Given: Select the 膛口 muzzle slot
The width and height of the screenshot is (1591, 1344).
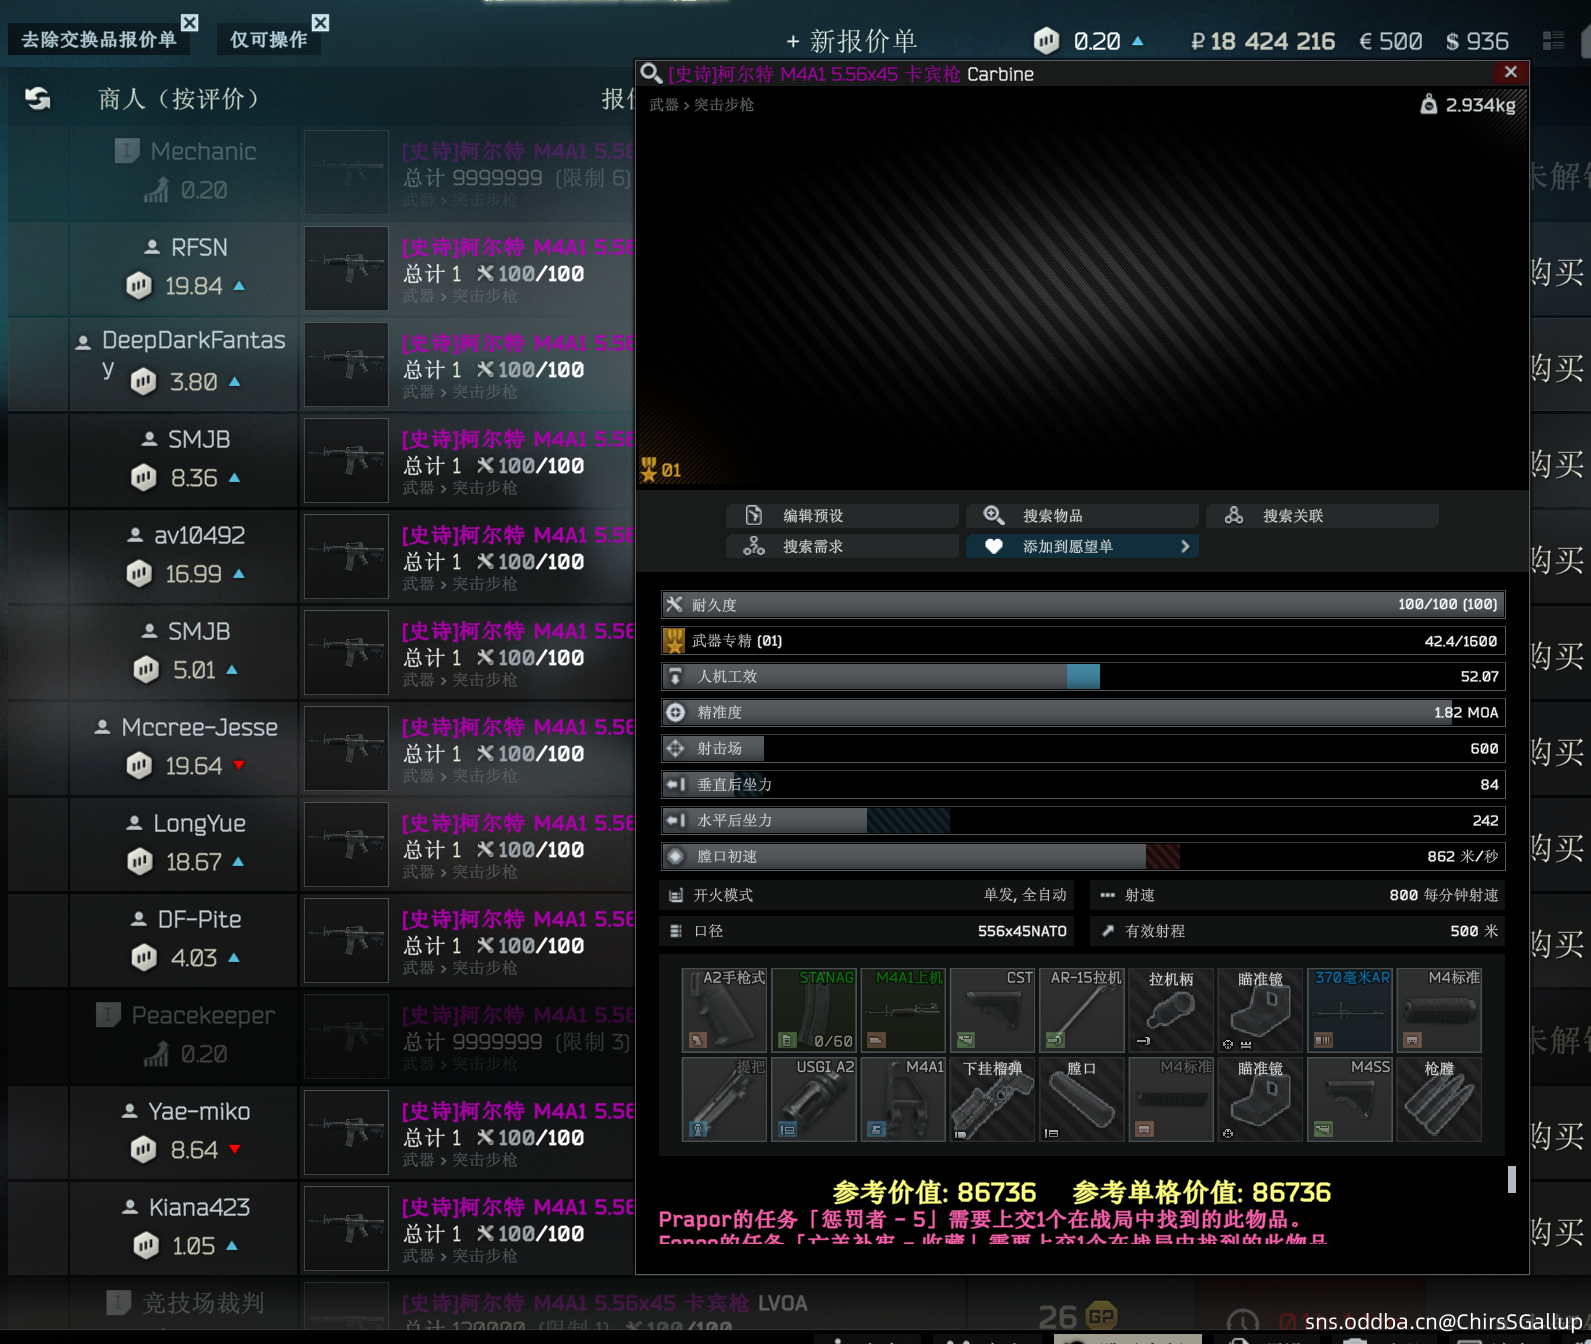Looking at the screenshot, I should (1082, 1099).
